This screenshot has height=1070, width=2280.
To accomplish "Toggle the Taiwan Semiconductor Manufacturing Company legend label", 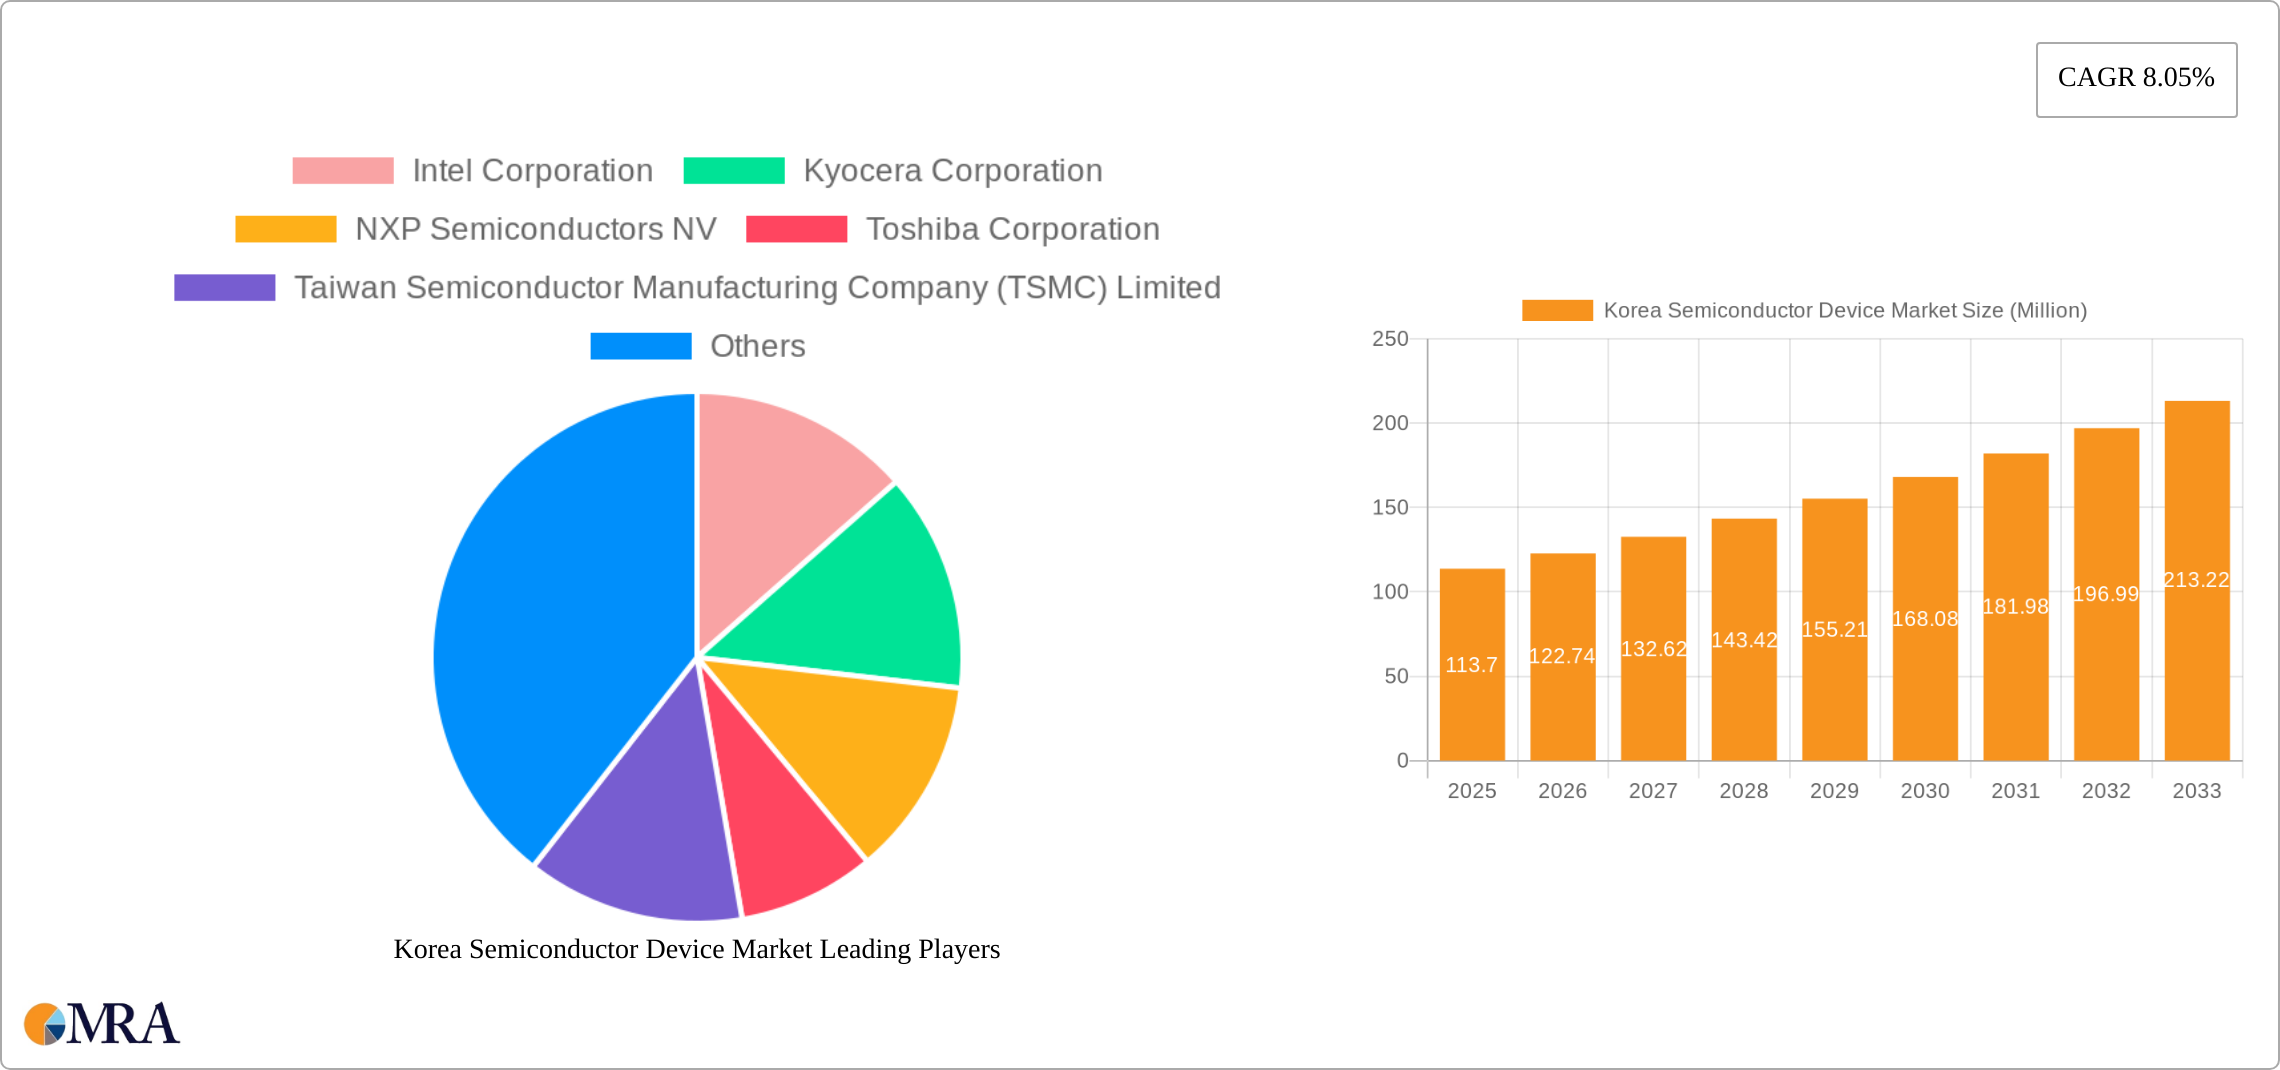I will point(757,288).
